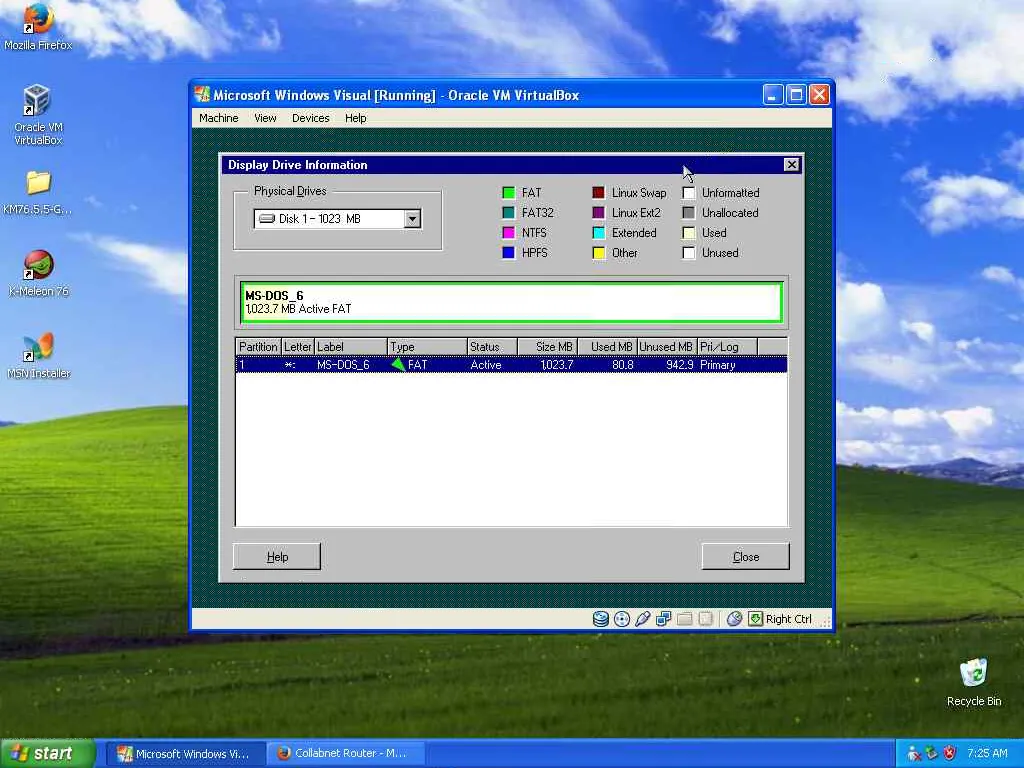Click the white Unused legend box
The image size is (1024, 768).
688,253
